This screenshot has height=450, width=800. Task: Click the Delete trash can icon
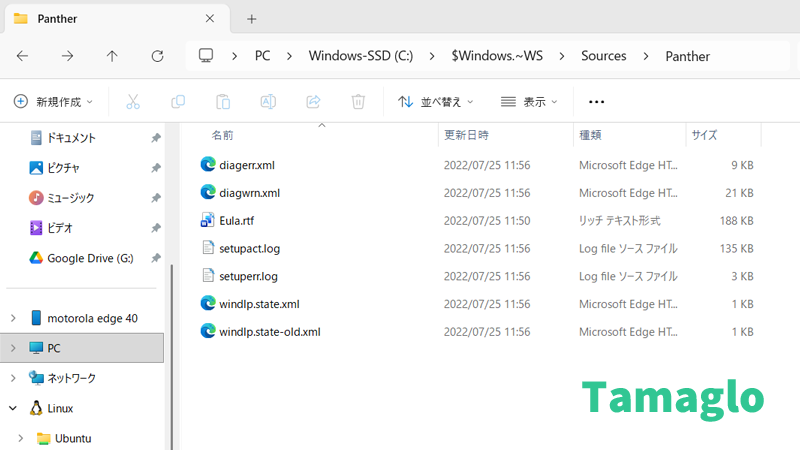pos(358,102)
